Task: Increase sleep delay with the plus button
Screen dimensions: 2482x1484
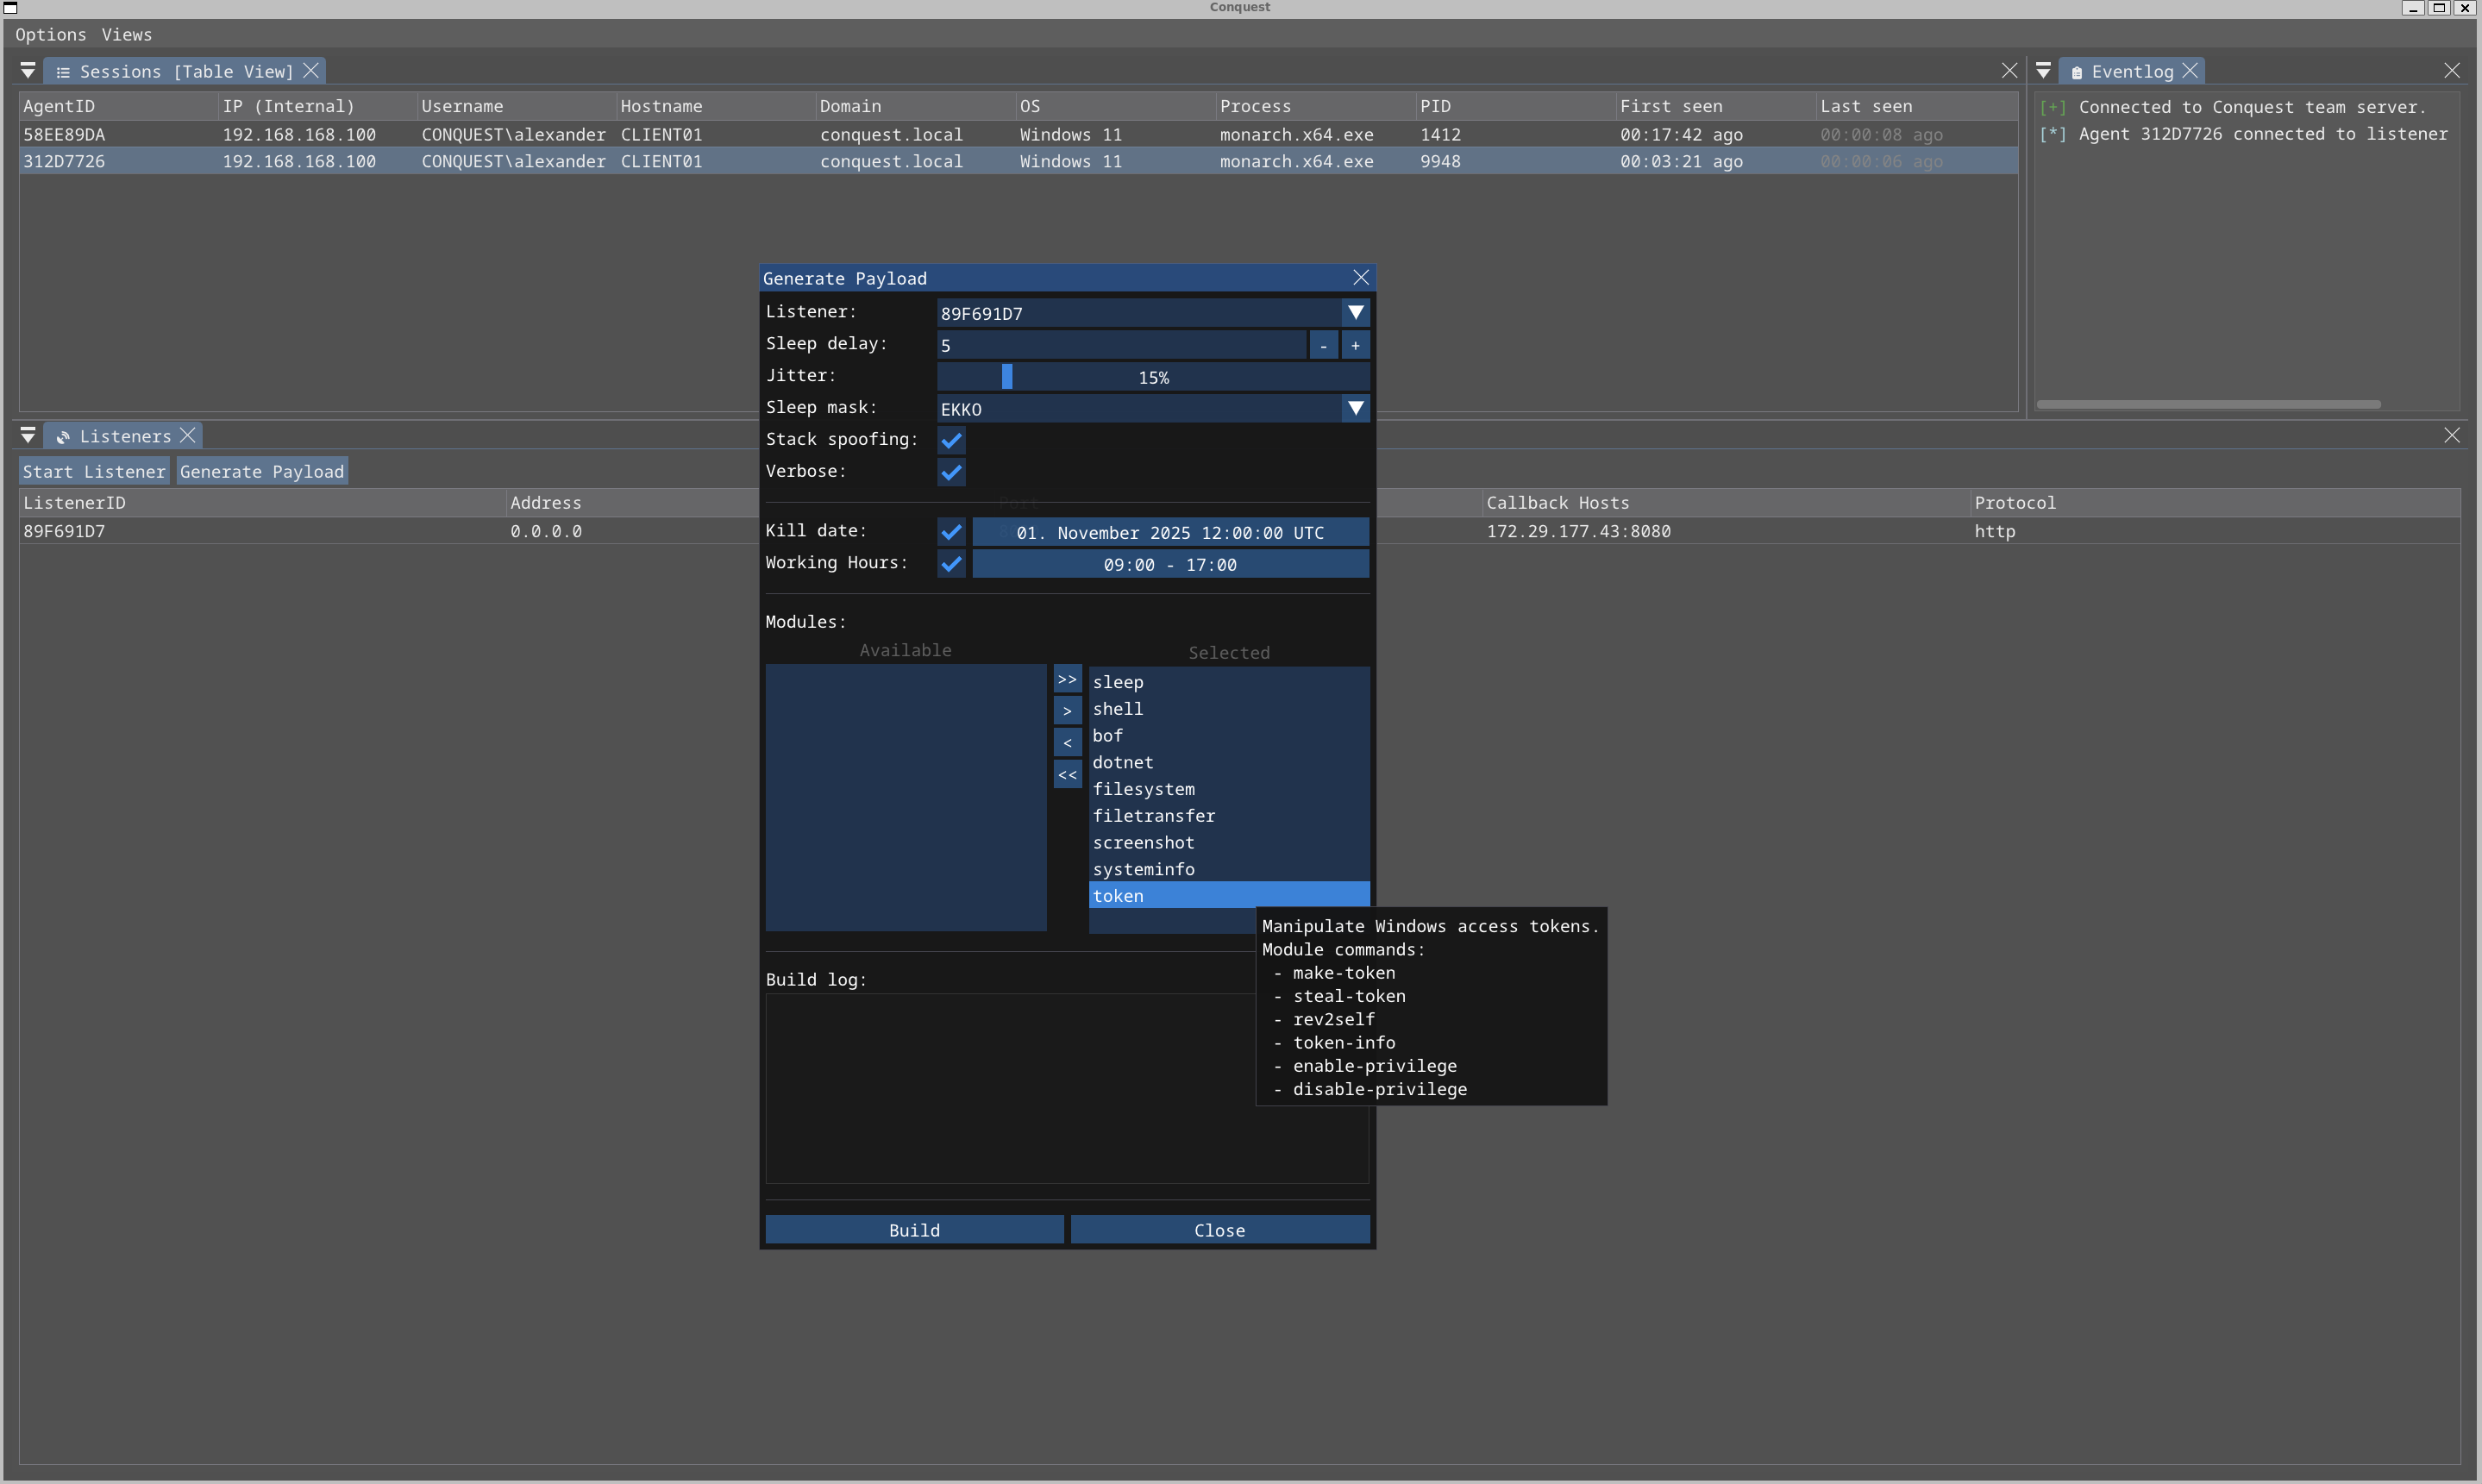Action: point(1355,345)
